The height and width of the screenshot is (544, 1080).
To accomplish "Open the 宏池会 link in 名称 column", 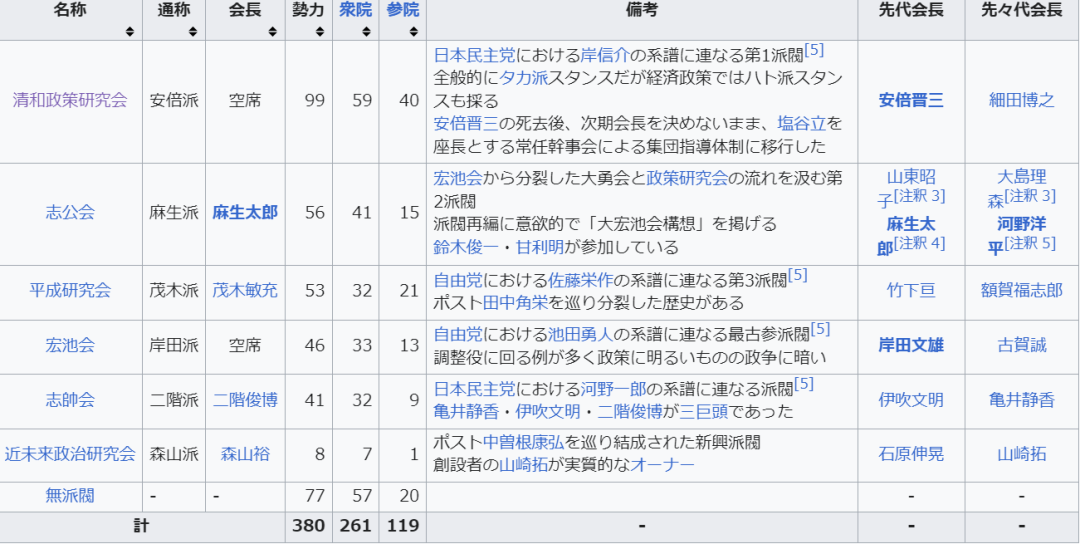I will point(70,345).
